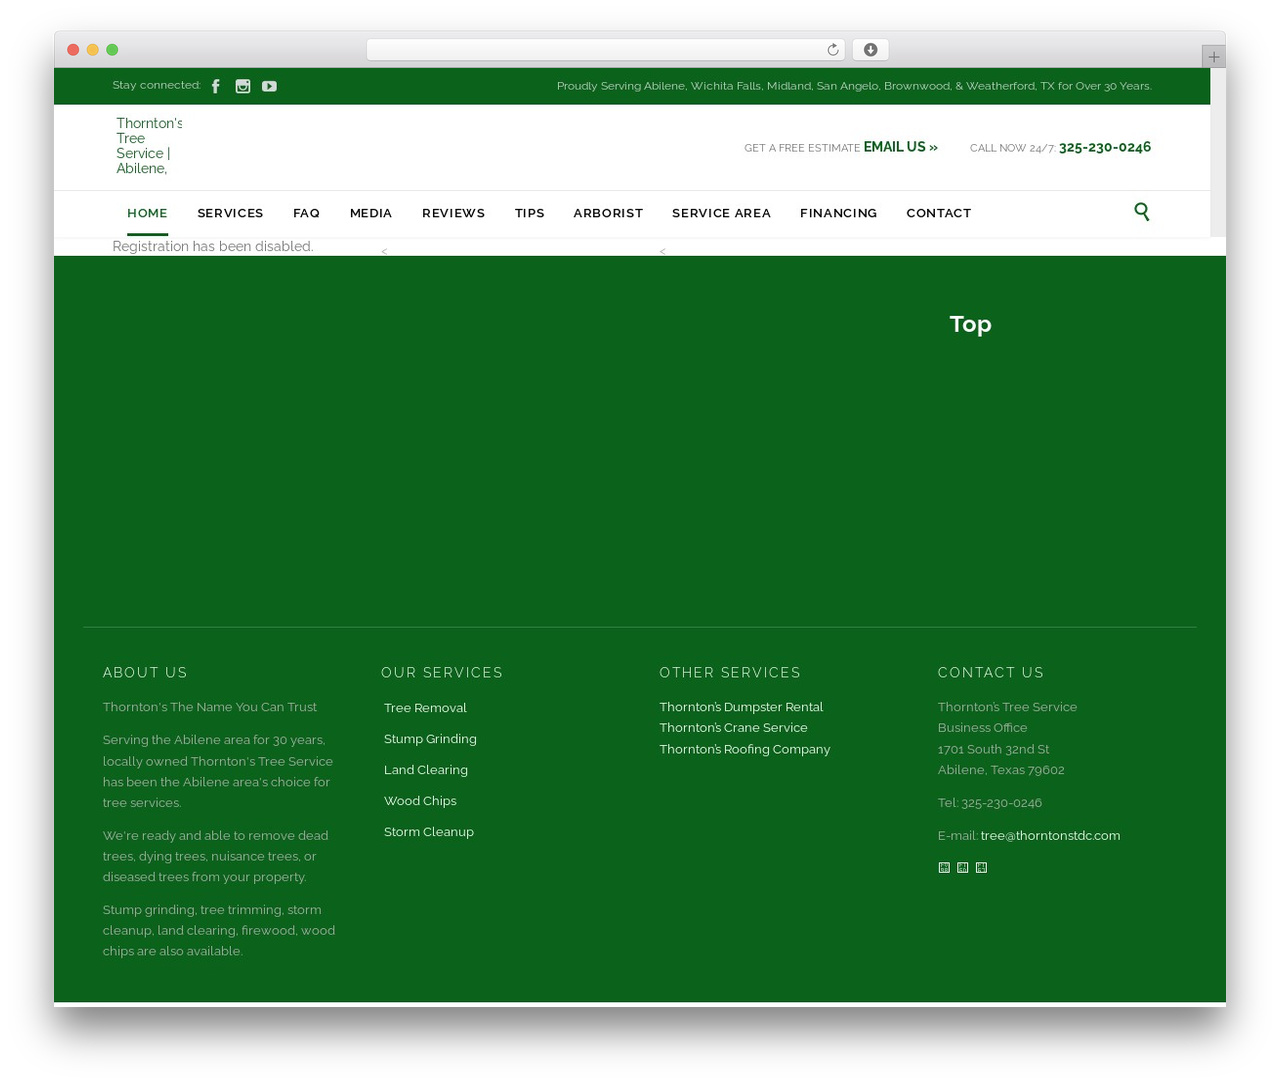Go to the Home menu item
The height and width of the screenshot is (1084, 1280).
[x=147, y=213]
